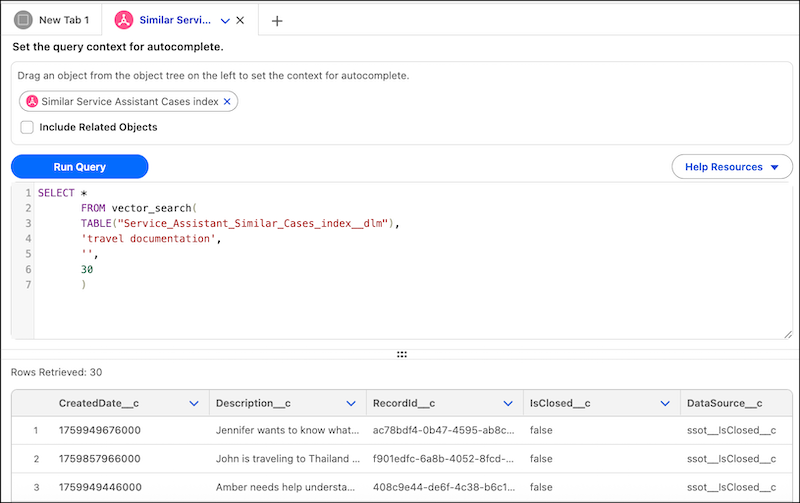
Task: Click record ID 408c9e44-de6f-4c38-b6c1...
Action: (x=443, y=487)
